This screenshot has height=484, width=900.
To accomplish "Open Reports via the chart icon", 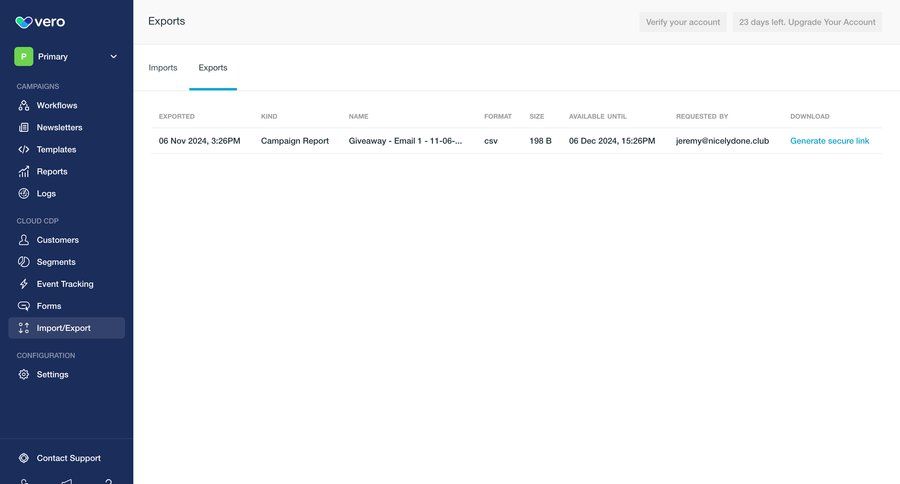I will pos(24,172).
